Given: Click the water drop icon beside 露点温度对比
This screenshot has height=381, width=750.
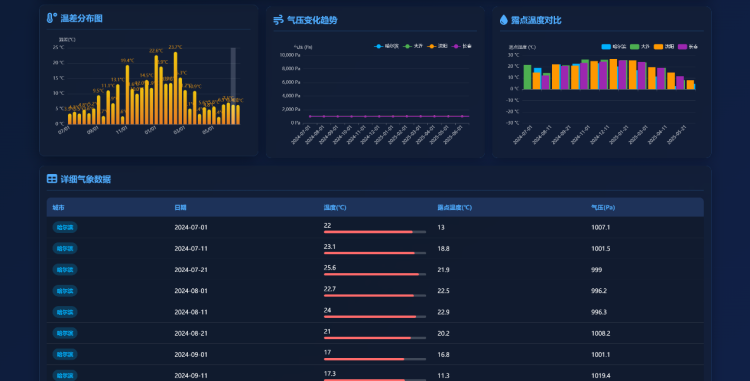Looking at the screenshot, I should point(504,20).
